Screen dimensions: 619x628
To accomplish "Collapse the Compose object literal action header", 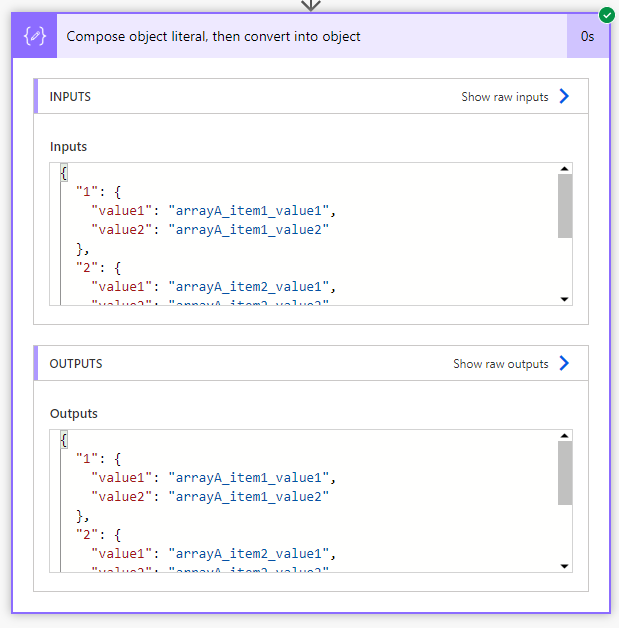I will (312, 36).
